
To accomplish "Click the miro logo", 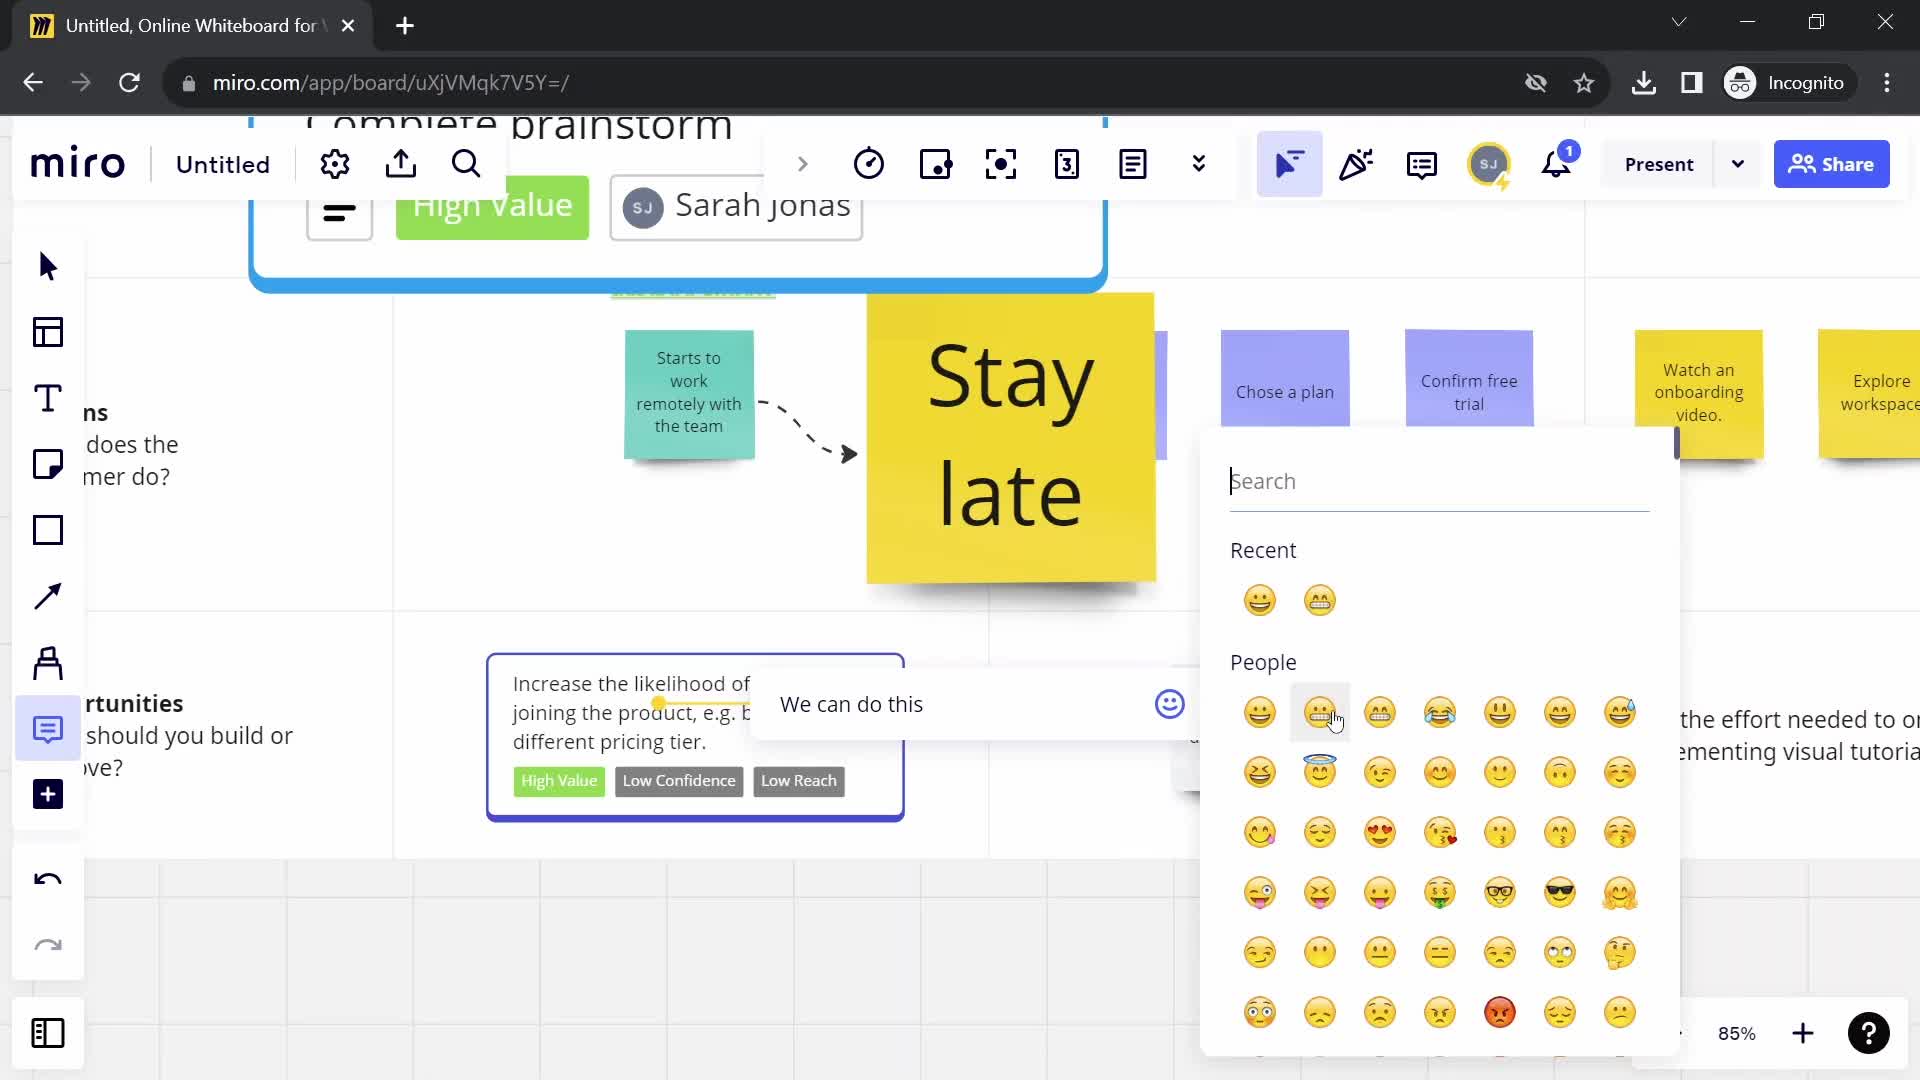I will click(x=78, y=164).
